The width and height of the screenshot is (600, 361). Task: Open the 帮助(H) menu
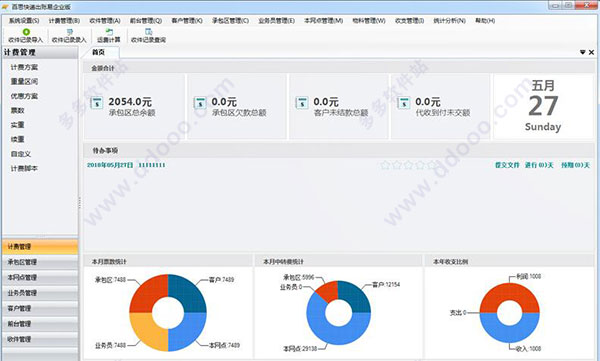tap(485, 21)
